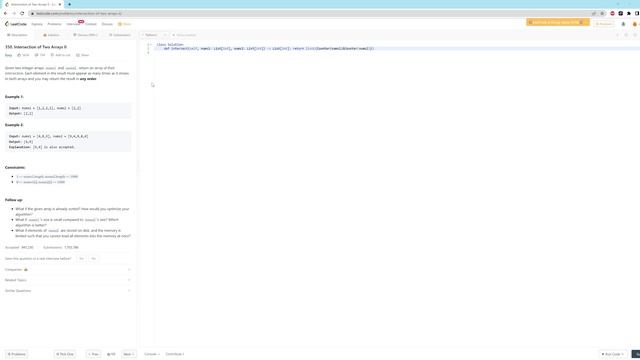Open the browser extensions puzzle icon
This screenshot has height=360, width=640.
tap(629, 13)
